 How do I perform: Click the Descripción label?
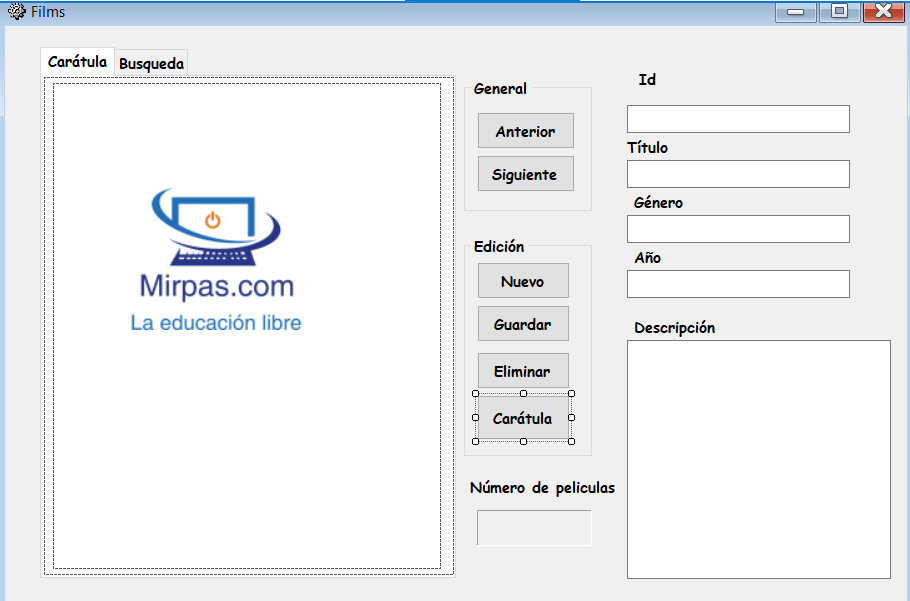tap(674, 328)
